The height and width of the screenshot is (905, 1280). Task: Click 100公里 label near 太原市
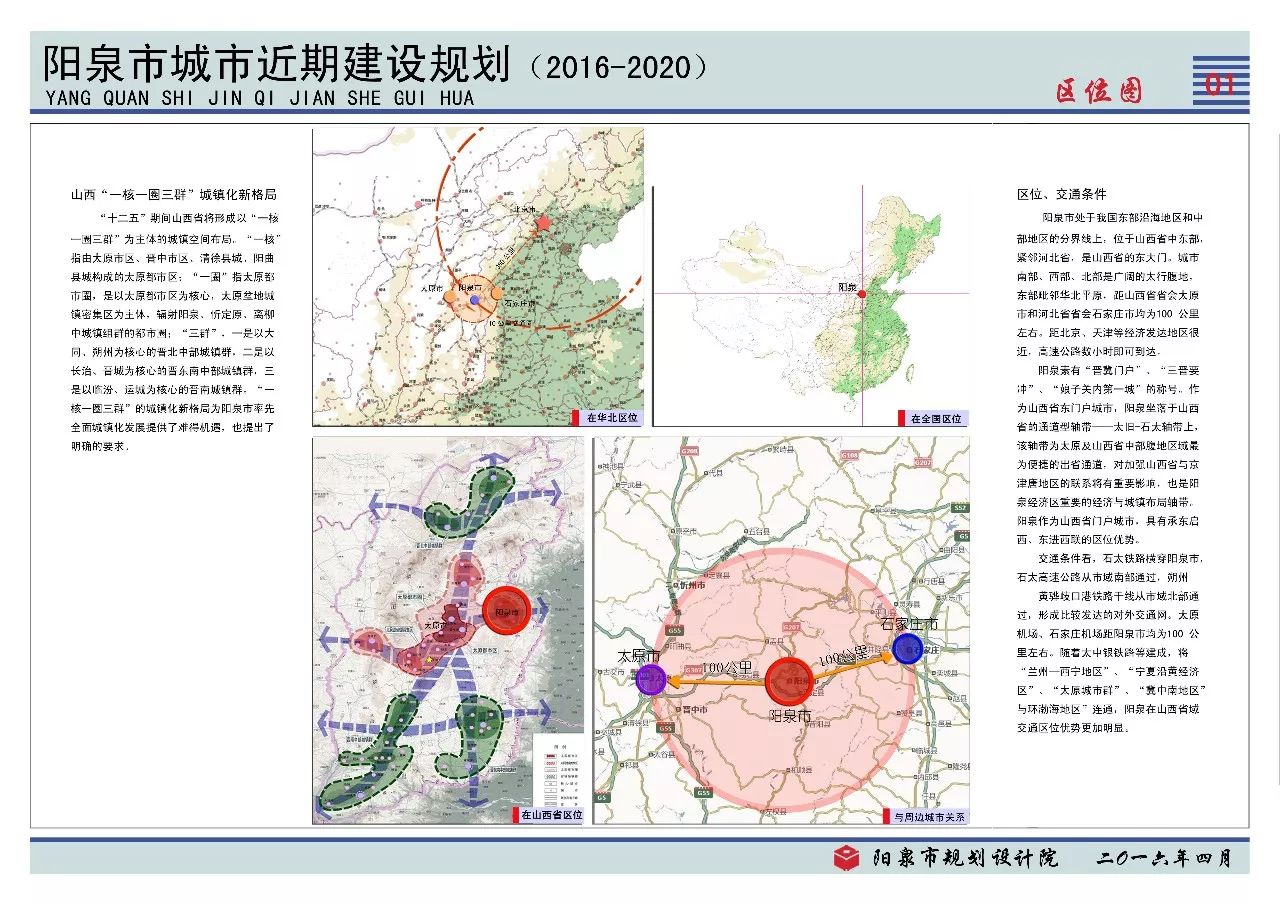[x=729, y=668]
